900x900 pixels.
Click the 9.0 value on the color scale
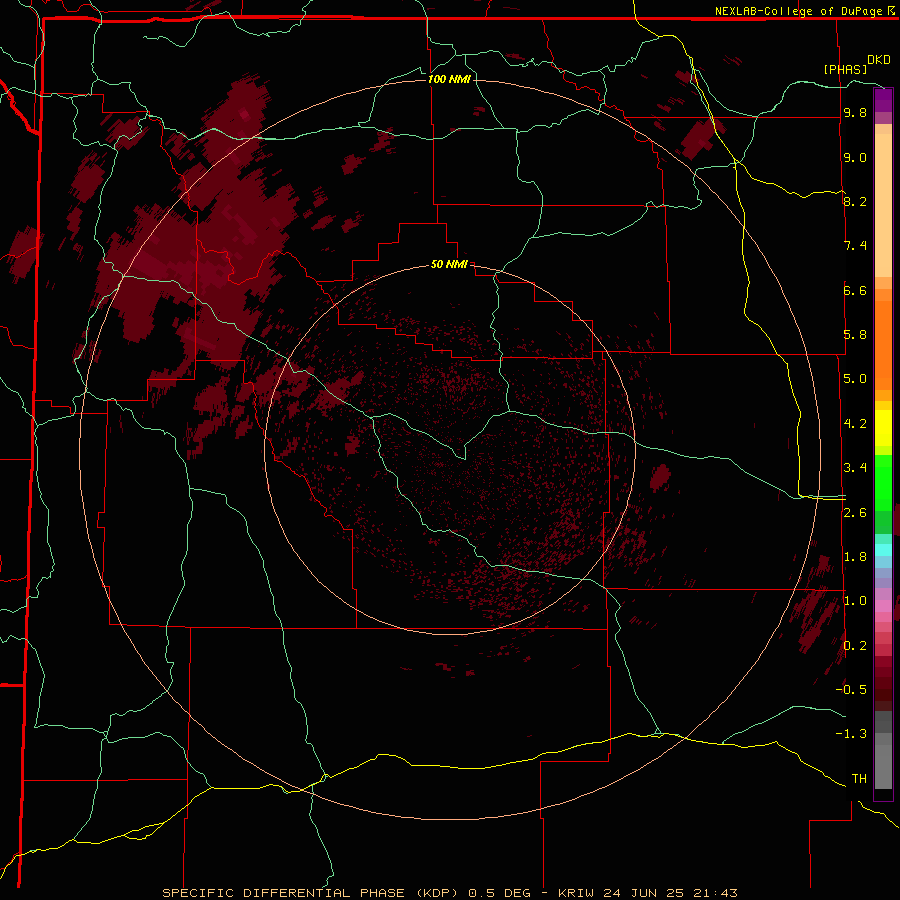(x=855, y=157)
